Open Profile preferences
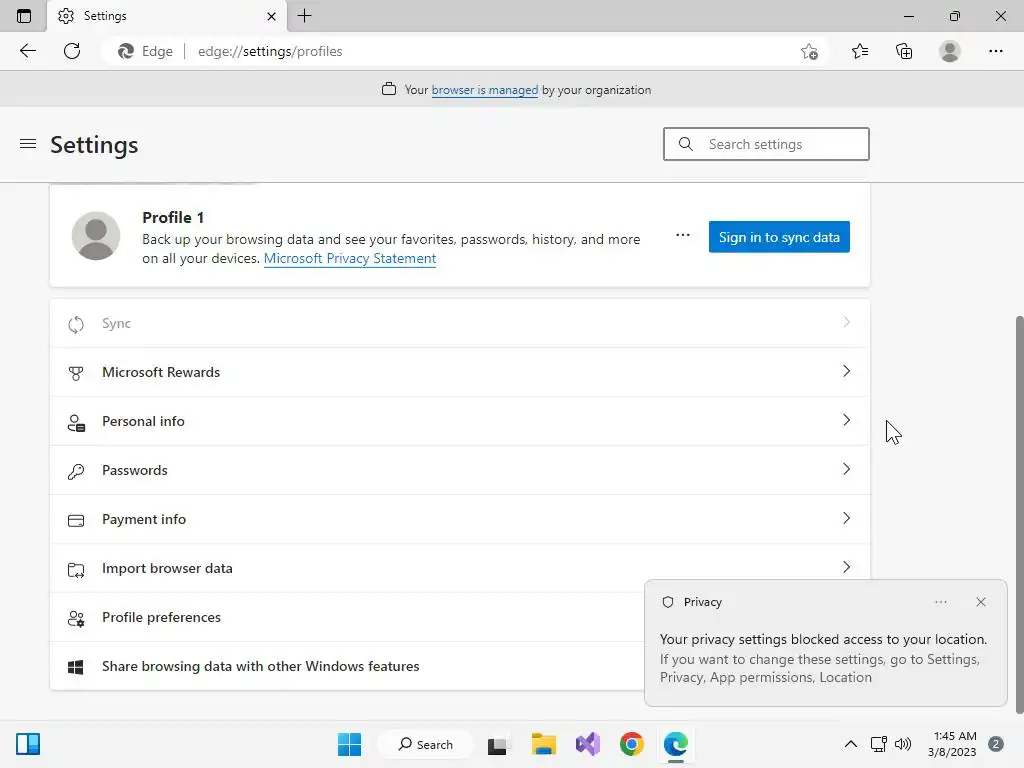 (x=346, y=617)
